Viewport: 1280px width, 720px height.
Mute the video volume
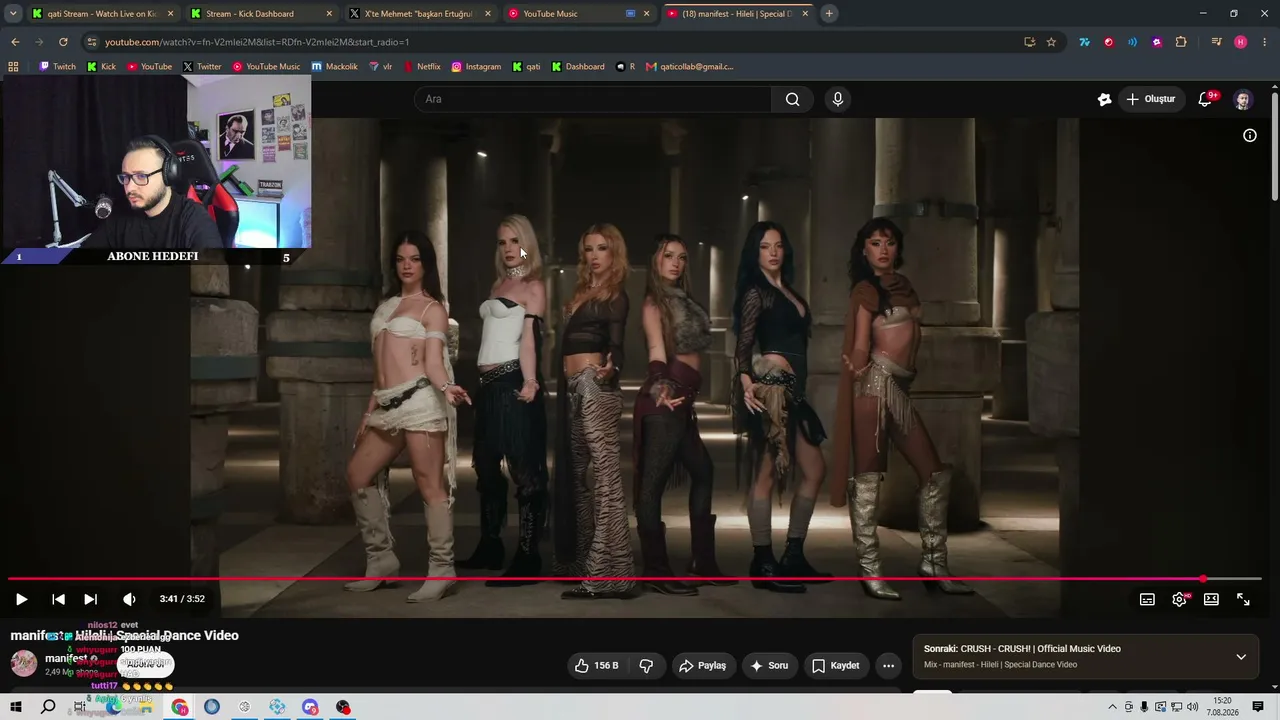point(129,599)
